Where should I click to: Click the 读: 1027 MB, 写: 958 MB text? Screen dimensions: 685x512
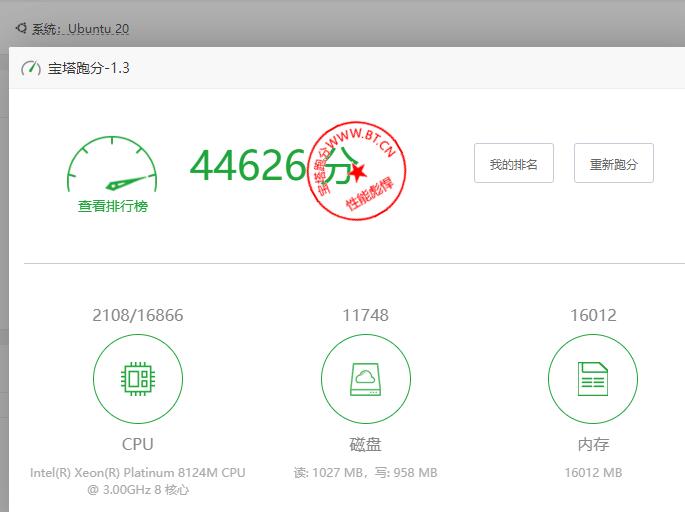point(366,473)
